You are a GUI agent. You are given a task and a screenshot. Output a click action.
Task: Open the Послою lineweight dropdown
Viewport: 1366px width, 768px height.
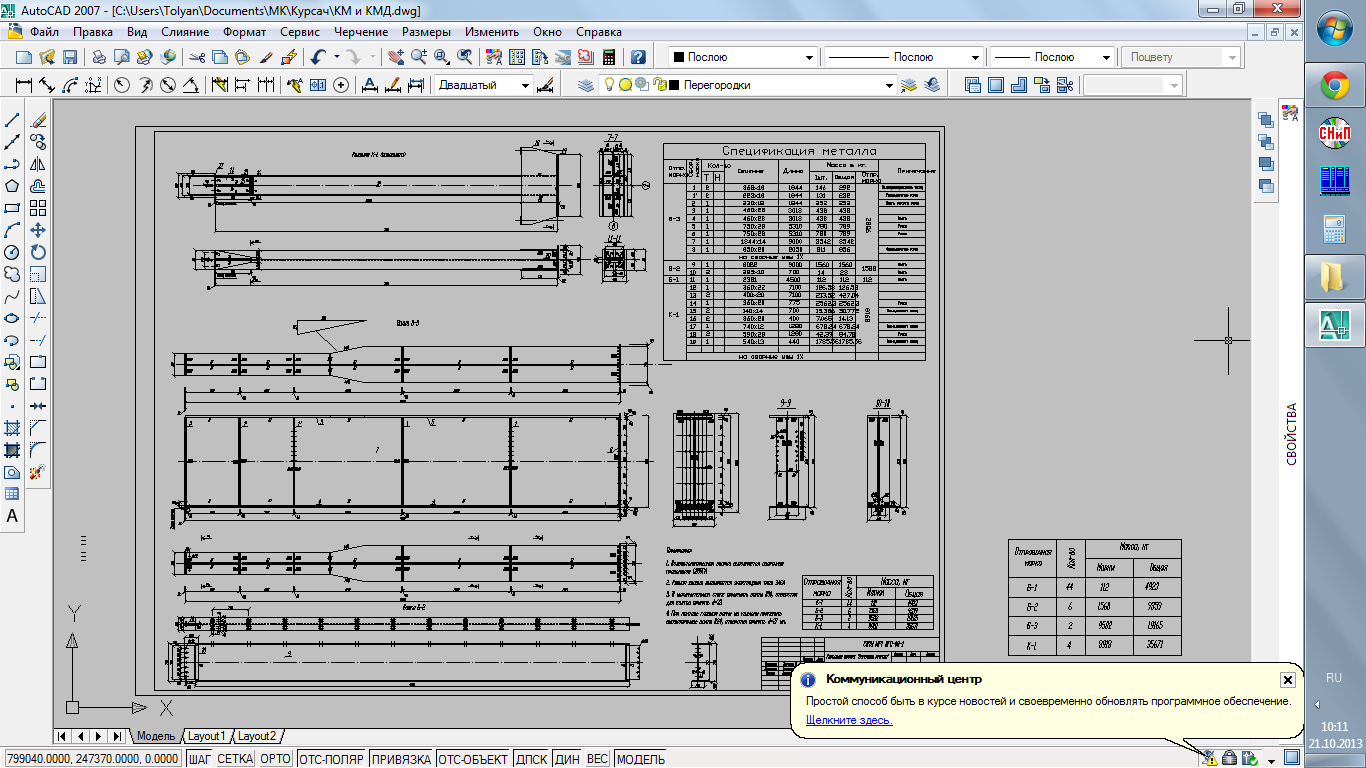pyautogui.click(x=1107, y=57)
